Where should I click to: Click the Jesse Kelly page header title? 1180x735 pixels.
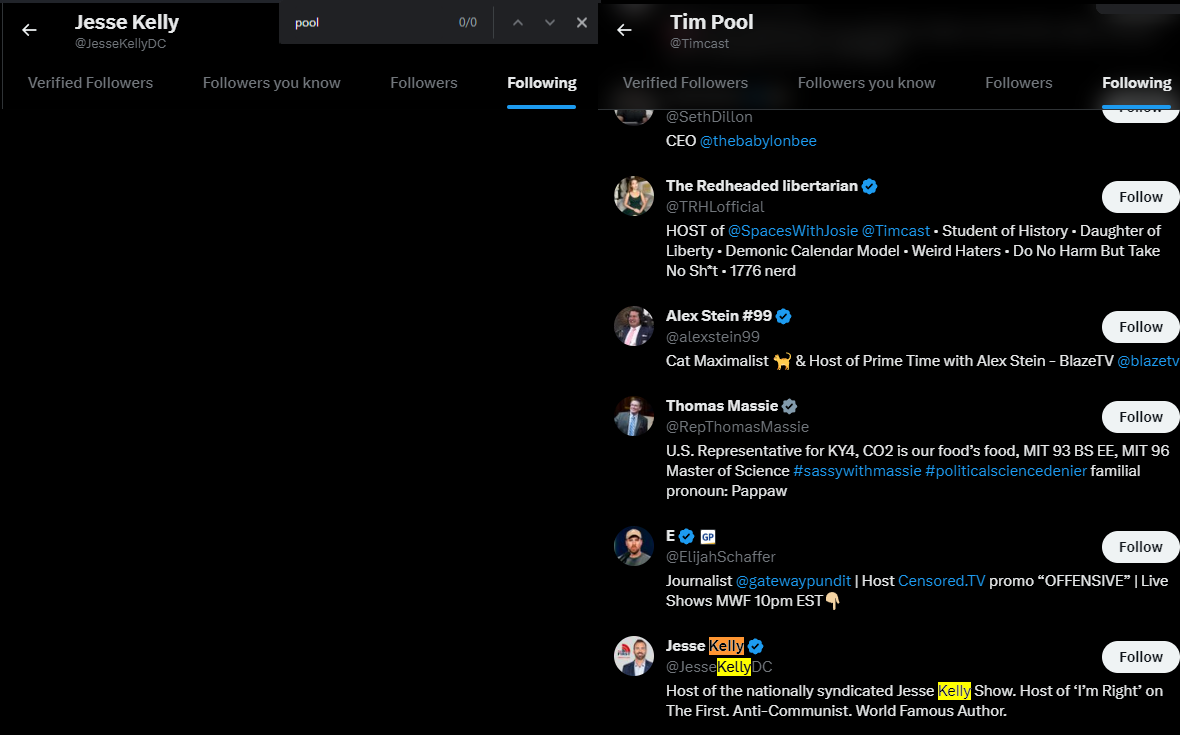point(126,23)
